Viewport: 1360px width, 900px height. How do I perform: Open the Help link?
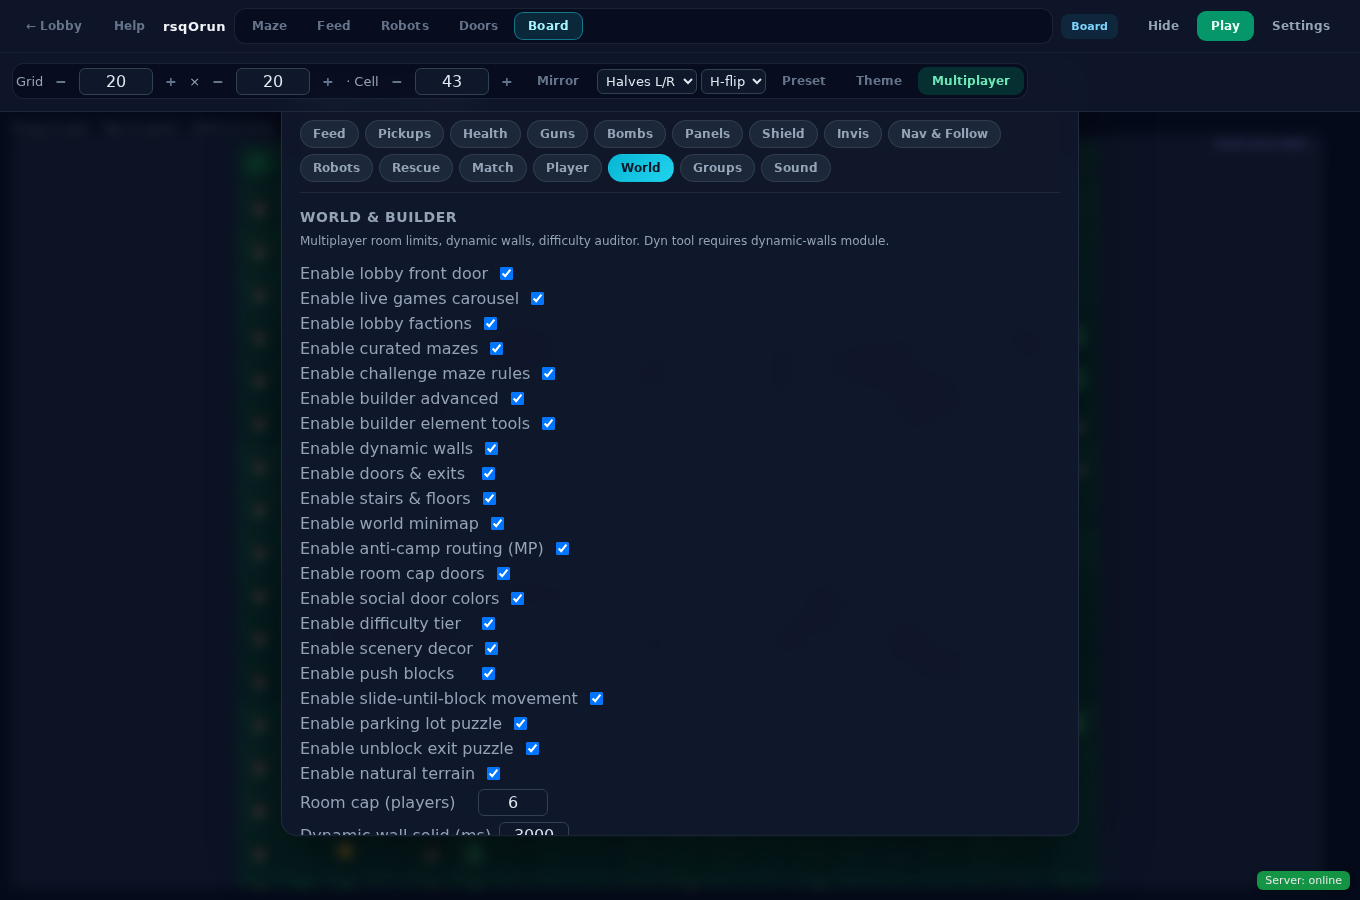(129, 26)
